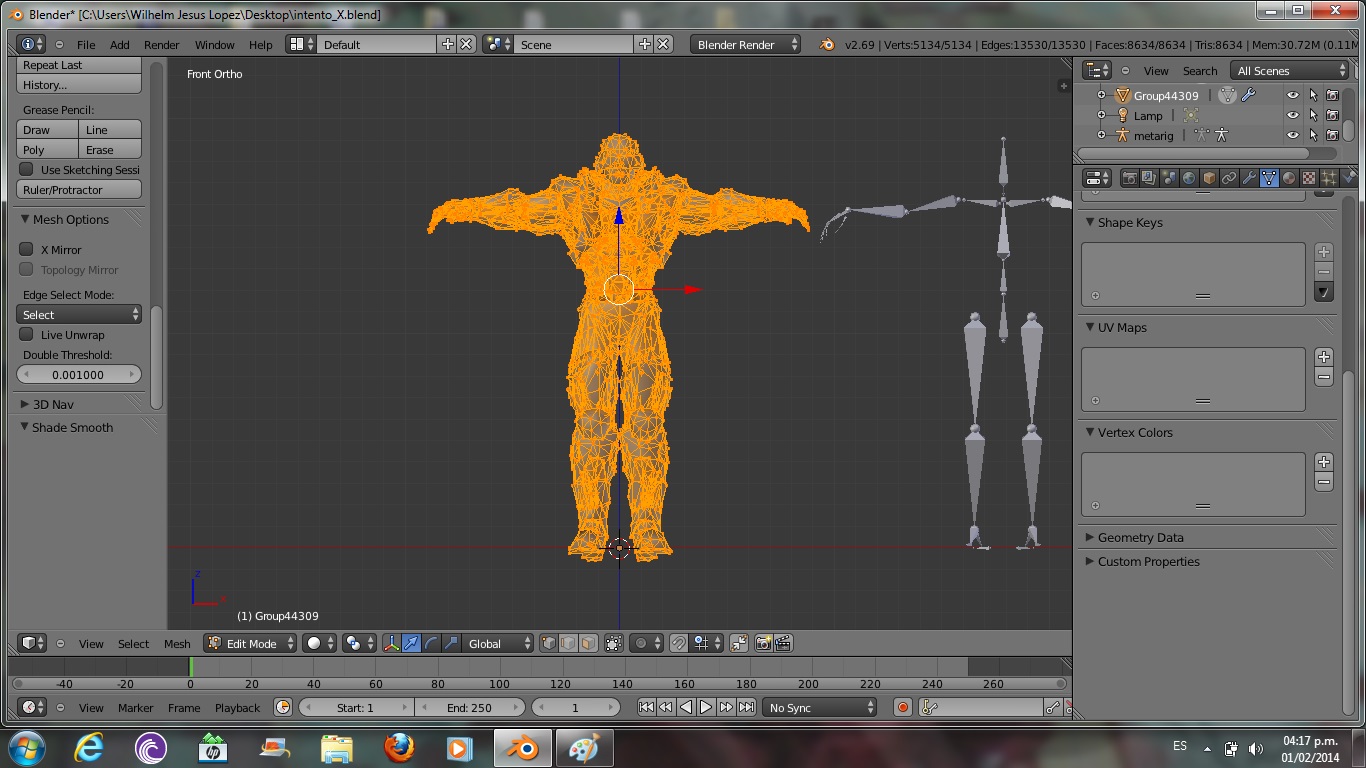Open the Material properties tab
Image resolution: width=1366 pixels, height=768 pixels.
[1289, 178]
